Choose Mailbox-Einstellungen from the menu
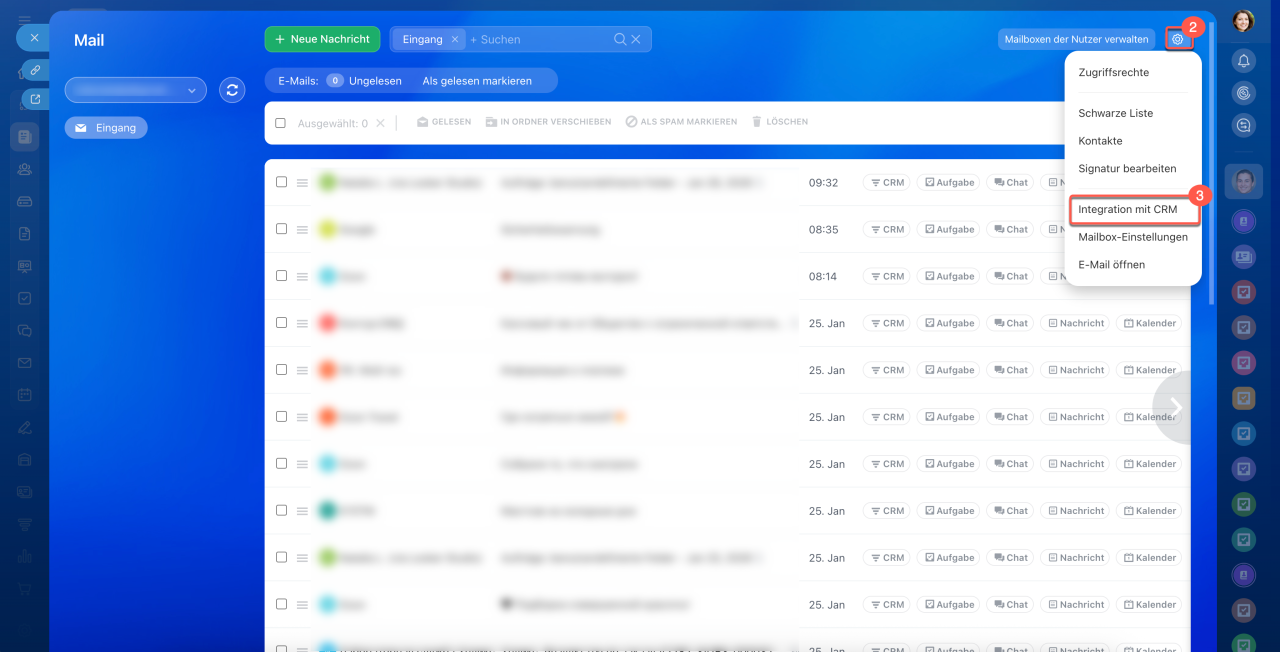Screen dimensions: 1280x652 (x=1133, y=237)
